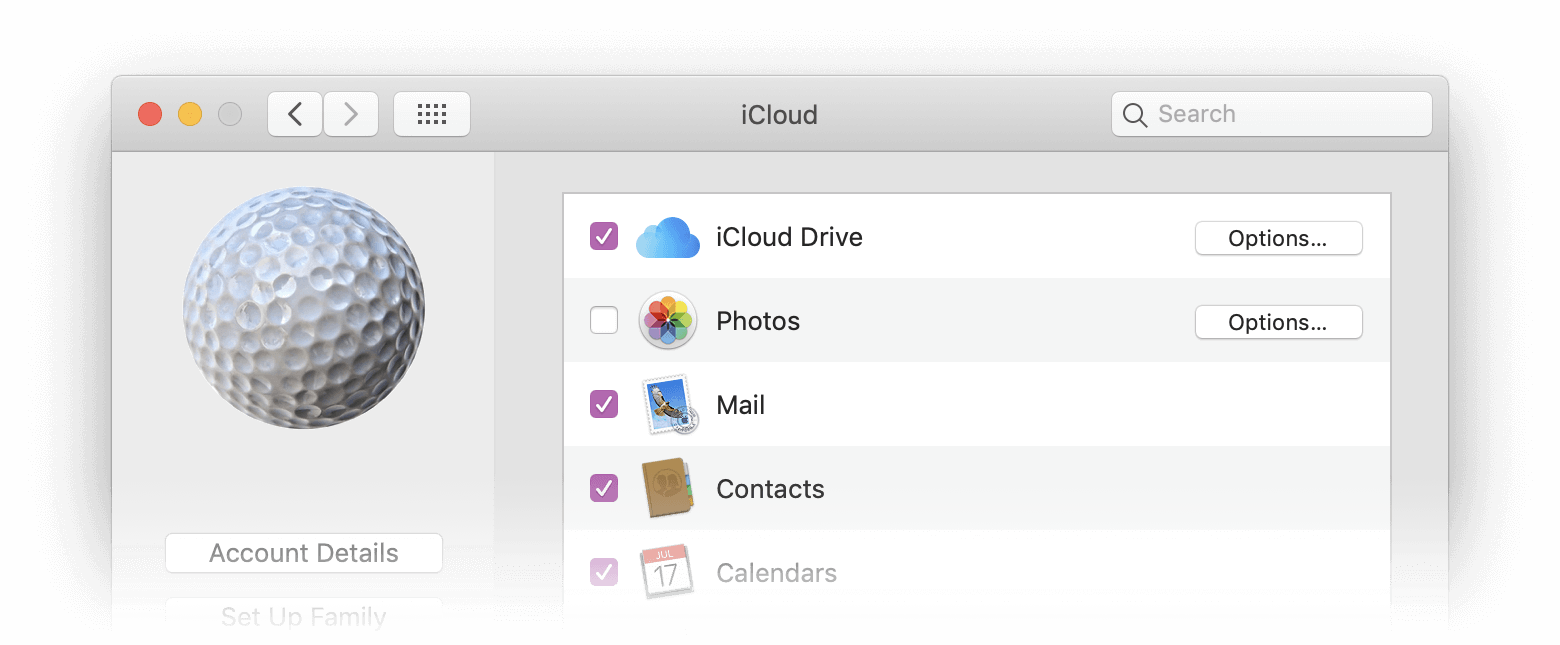Image resolution: width=1560 pixels, height=645 pixels.
Task: Close the iCloud window
Action: 150,114
